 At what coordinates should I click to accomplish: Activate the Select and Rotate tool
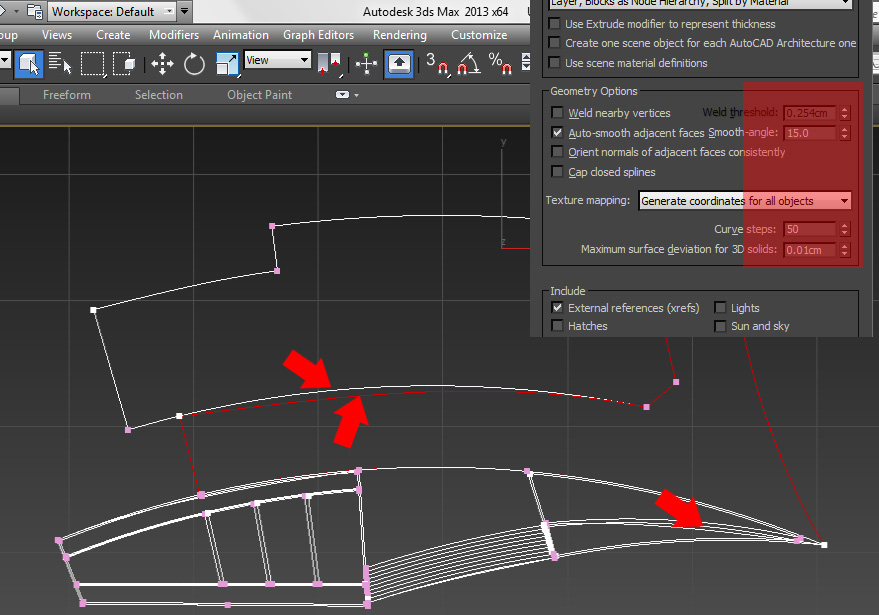(x=194, y=64)
